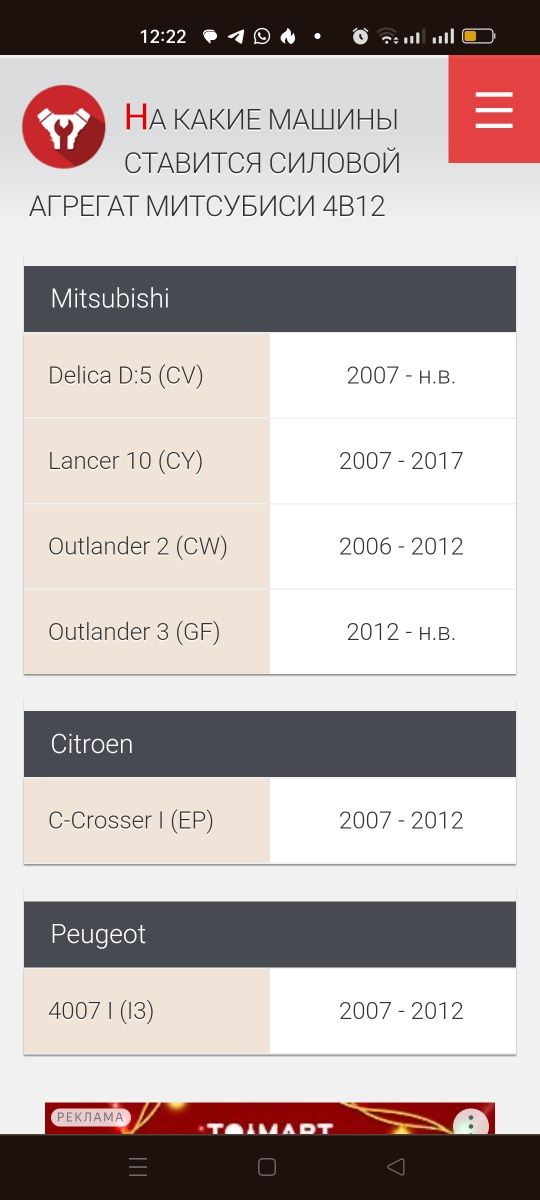Tap the C-Crosser I (EP) cell
Image resolution: width=540 pixels, height=1200 pixels.
(147, 820)
